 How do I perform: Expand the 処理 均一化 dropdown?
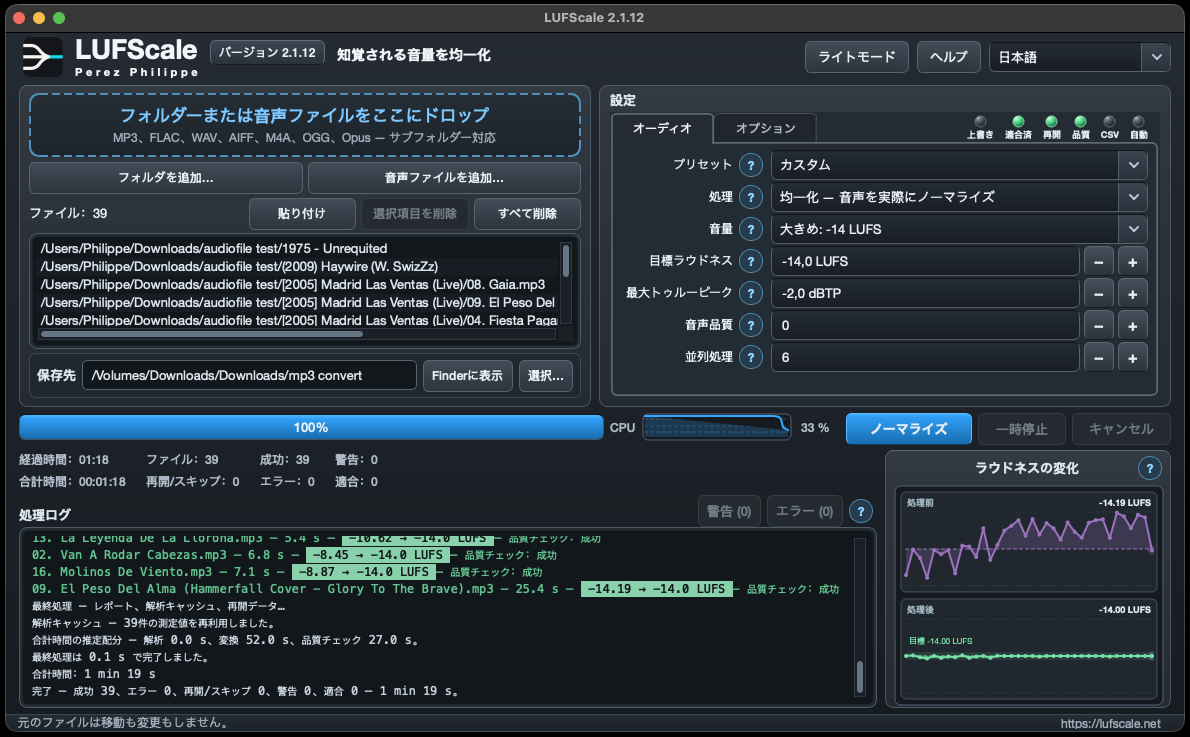[959, 197]
